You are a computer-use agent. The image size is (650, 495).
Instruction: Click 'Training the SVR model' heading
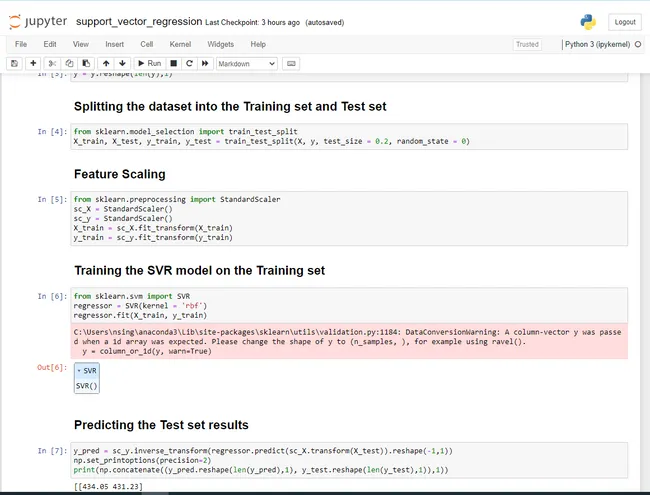point(199,271)
